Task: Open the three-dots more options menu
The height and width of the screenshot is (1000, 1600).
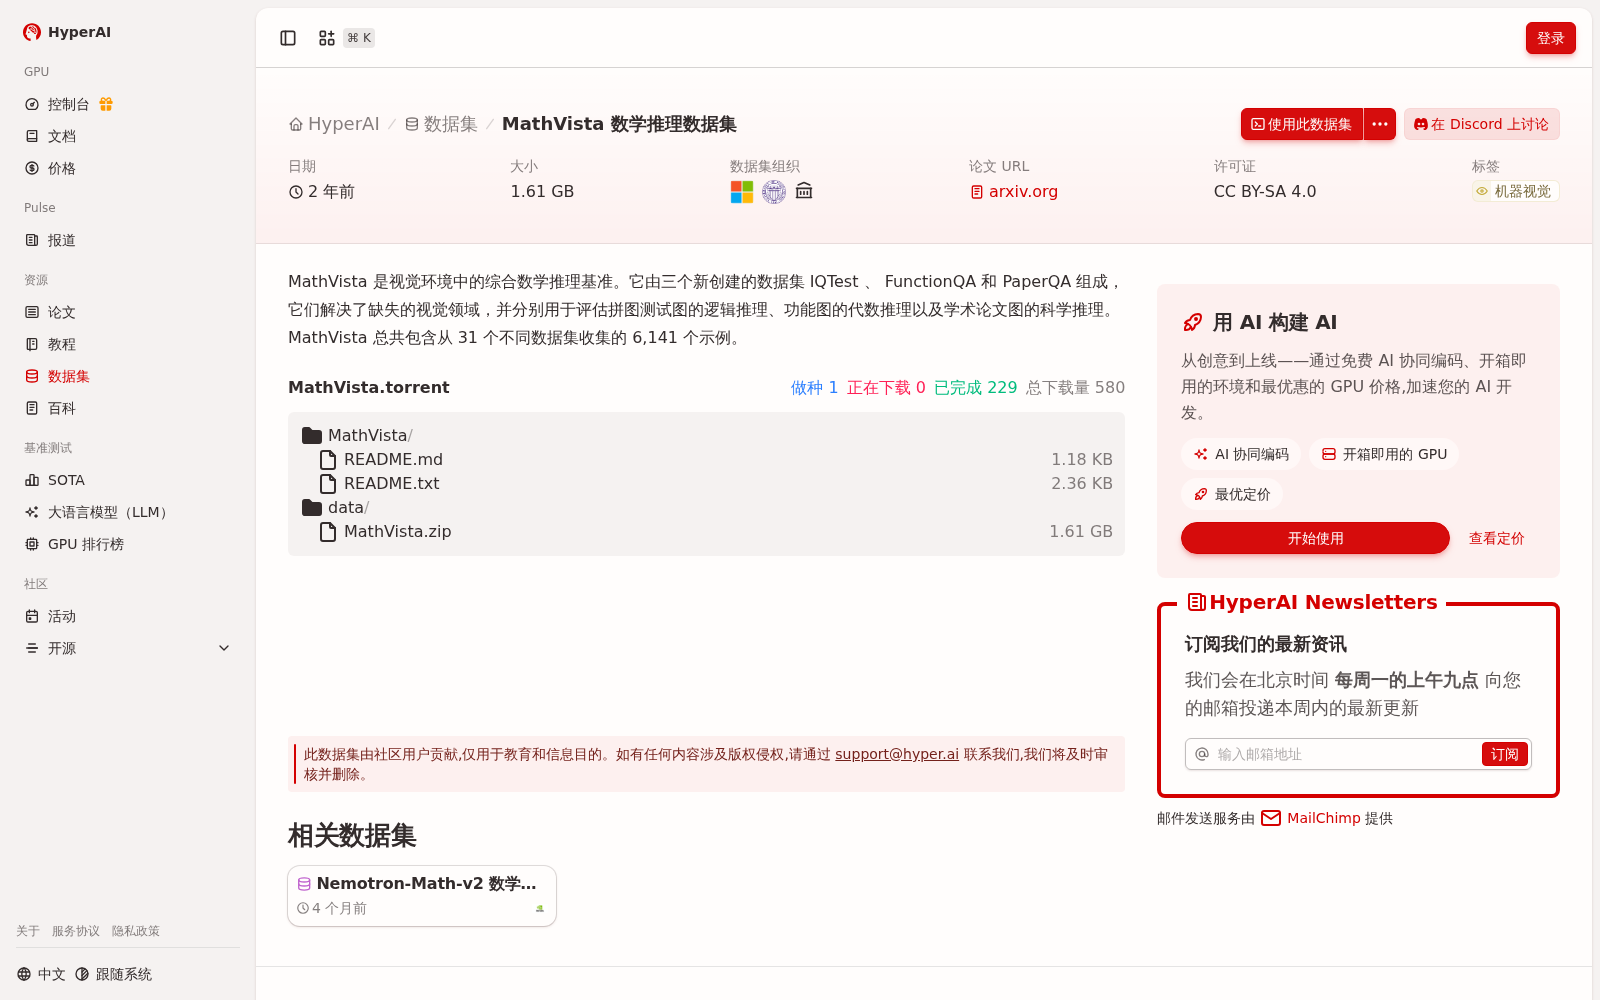Action: 1380,124
